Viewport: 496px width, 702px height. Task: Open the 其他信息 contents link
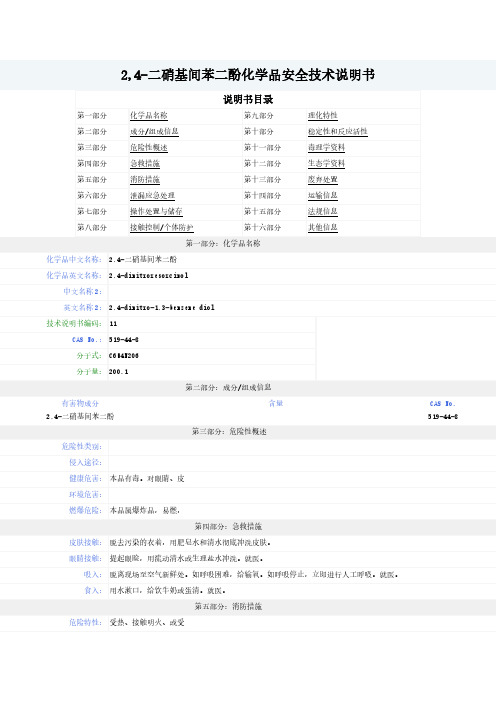click(323, 227)
